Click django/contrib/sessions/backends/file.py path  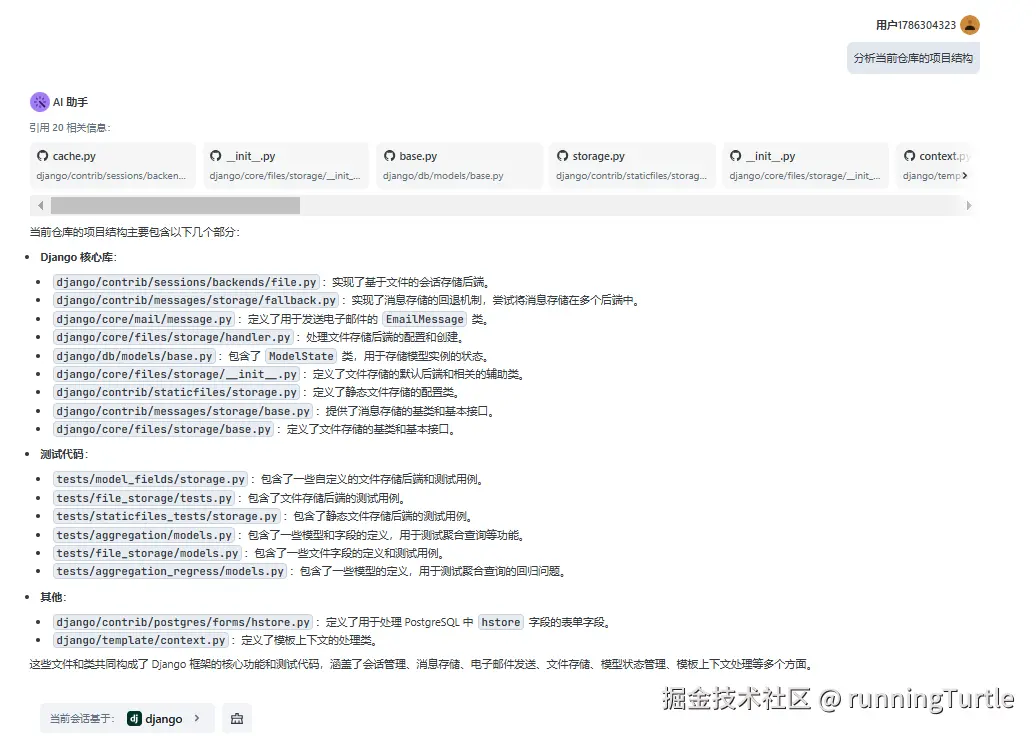click(186, 282)
